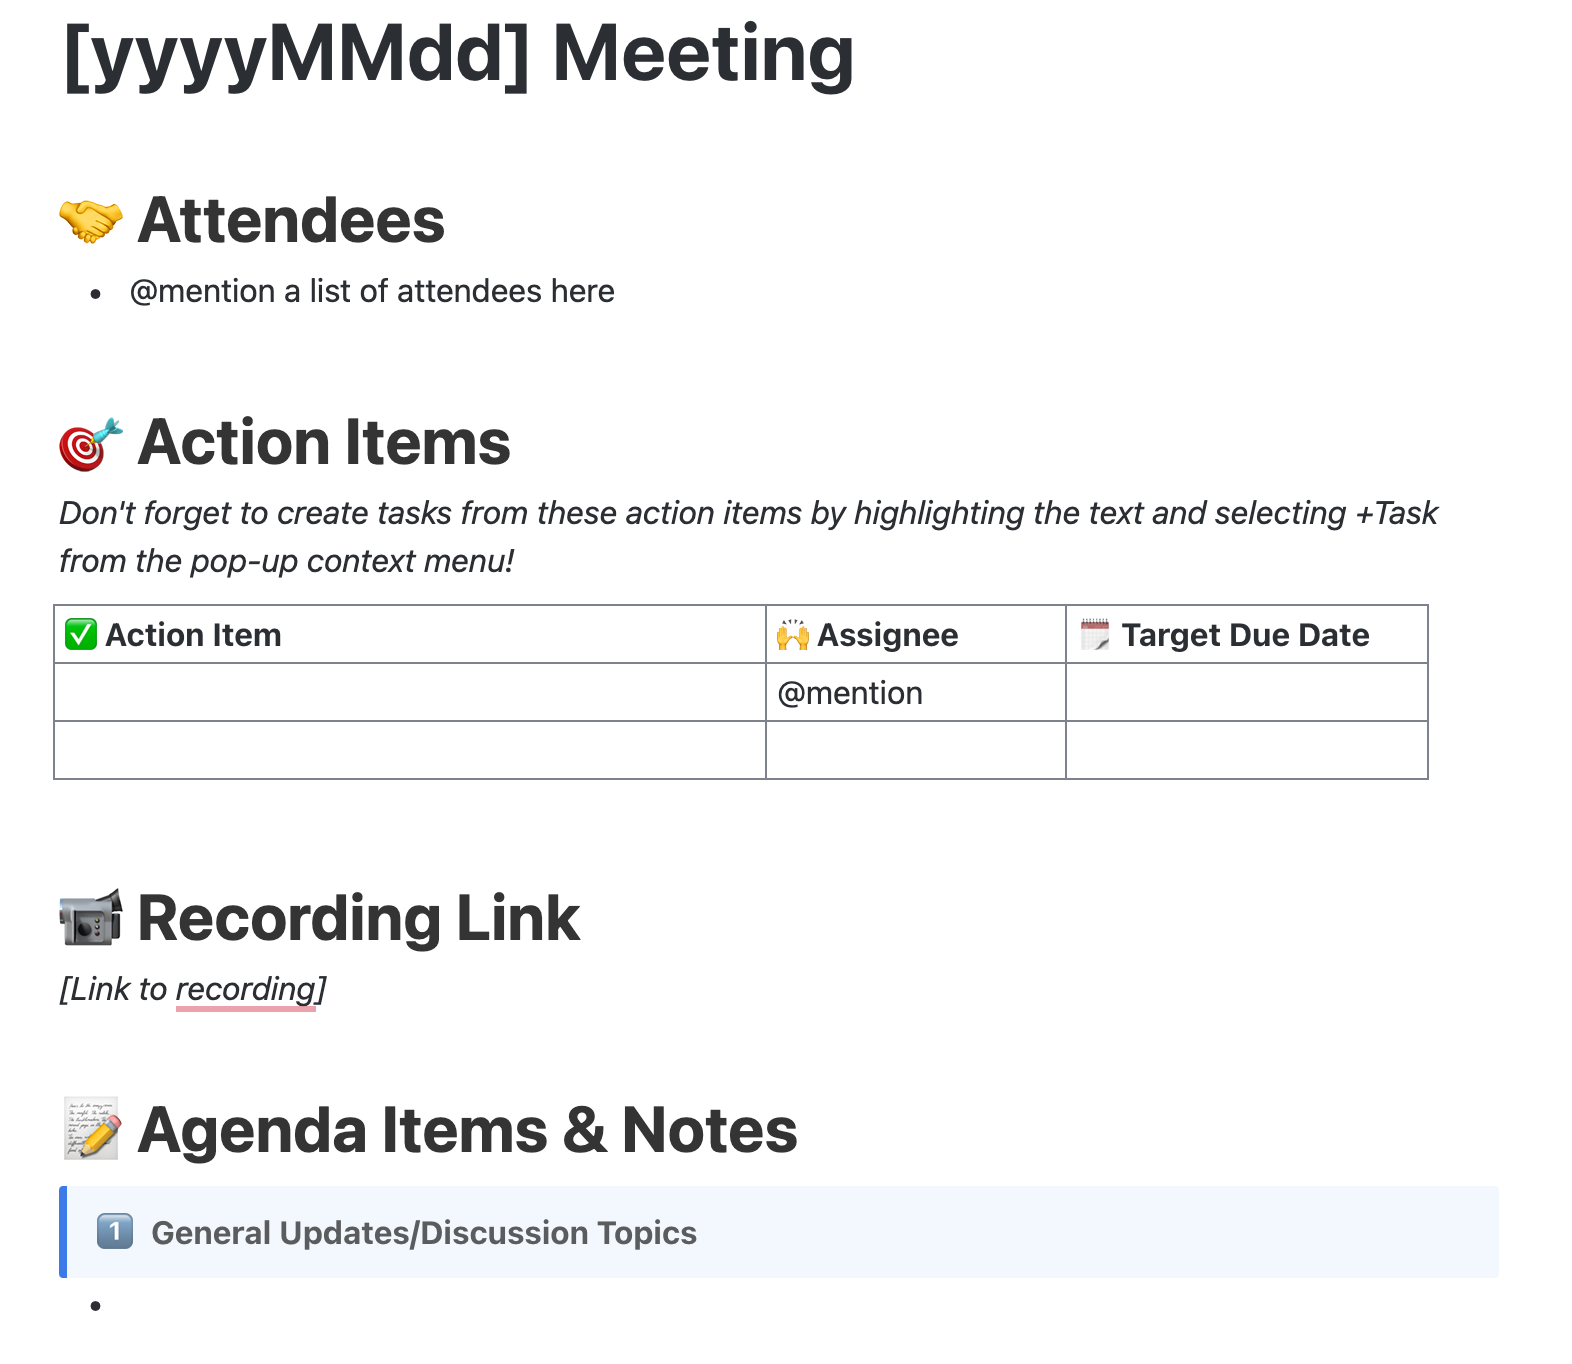Click the number one icon in banner

click(115, 1231)
